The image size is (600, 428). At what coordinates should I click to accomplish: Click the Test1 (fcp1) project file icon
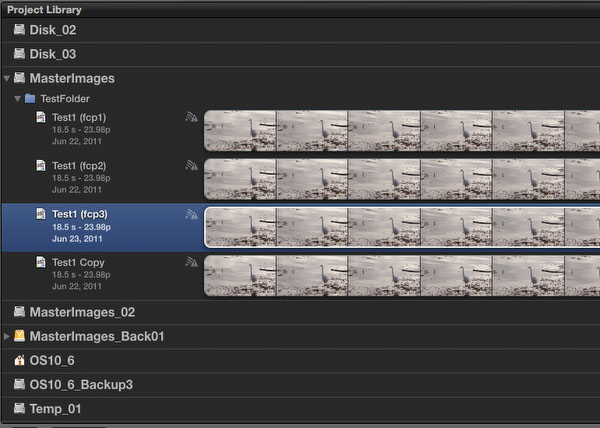(x=41, y=117)
